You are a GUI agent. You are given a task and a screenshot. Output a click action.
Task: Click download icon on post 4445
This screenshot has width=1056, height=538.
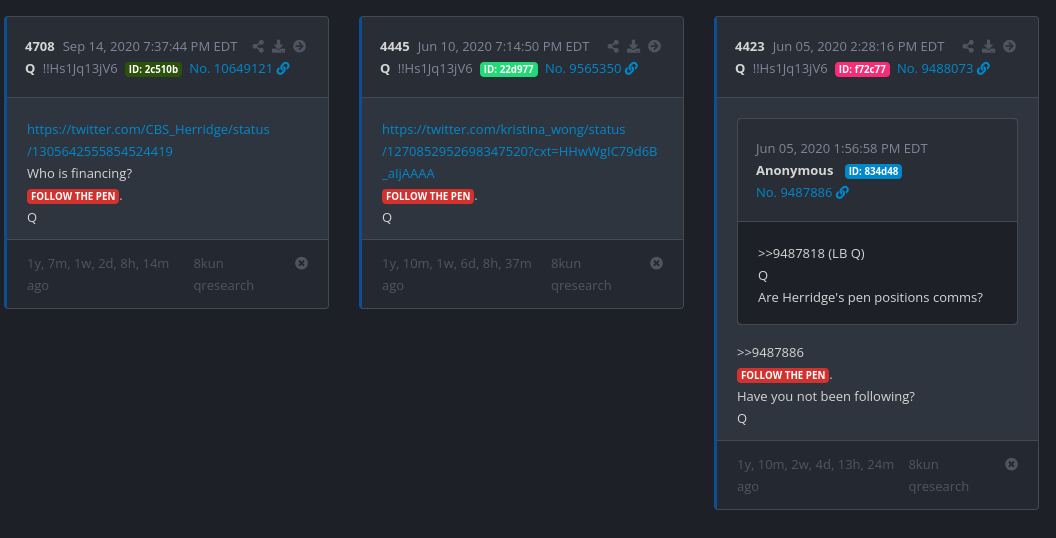point(634,46)
